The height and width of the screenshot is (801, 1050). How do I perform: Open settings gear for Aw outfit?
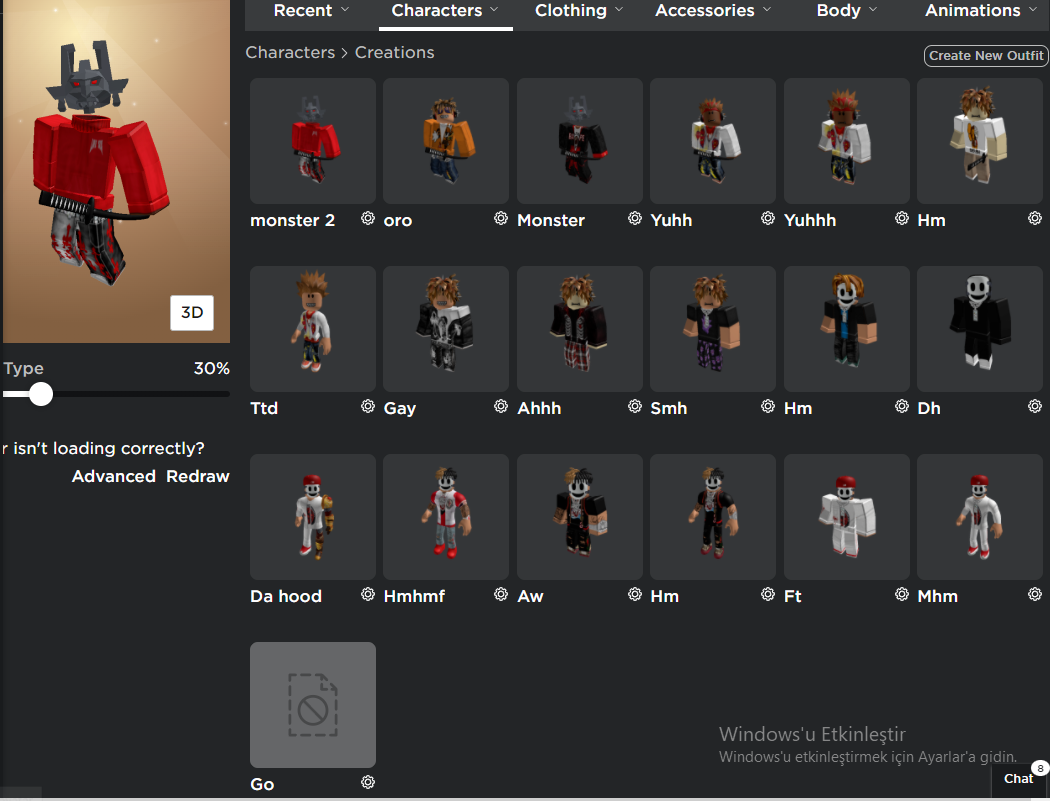635,595
